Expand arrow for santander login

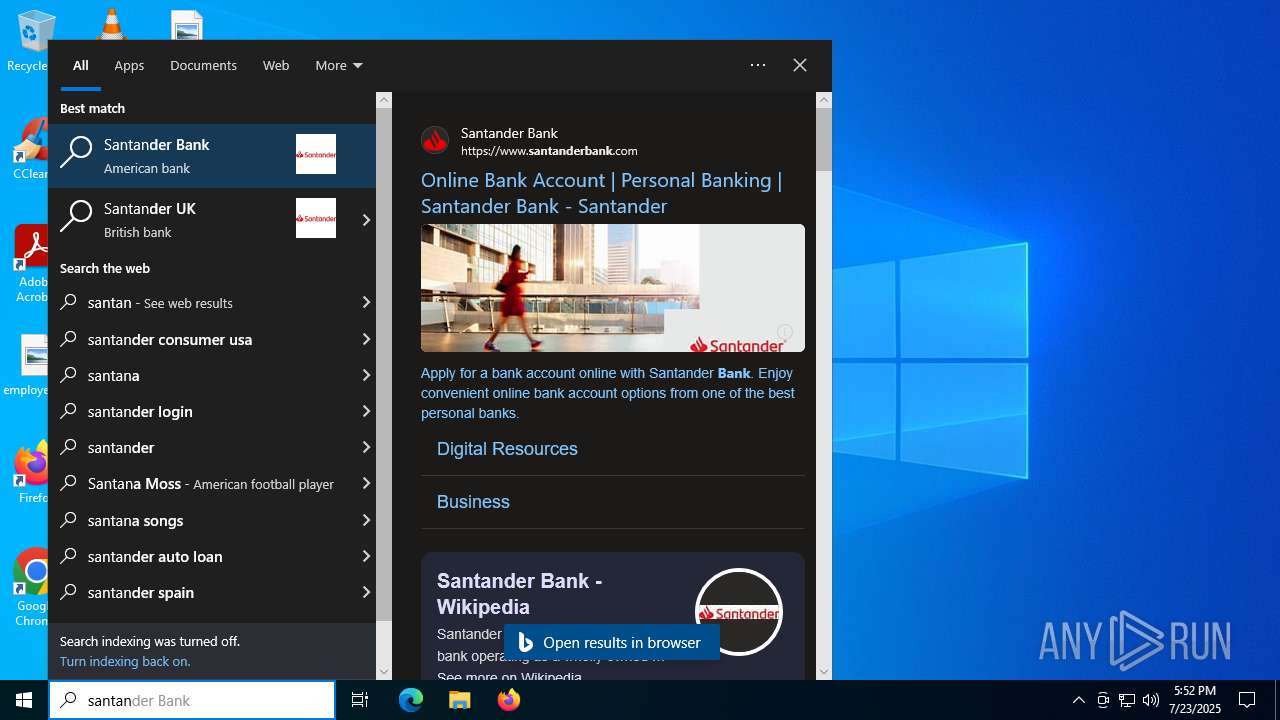tap(366, 411)
